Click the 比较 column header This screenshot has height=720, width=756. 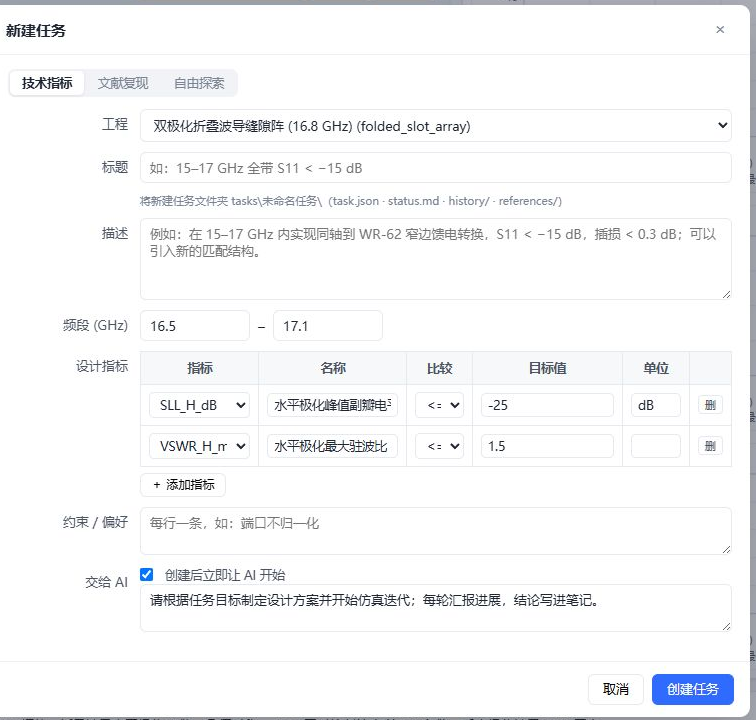(439, 368)
